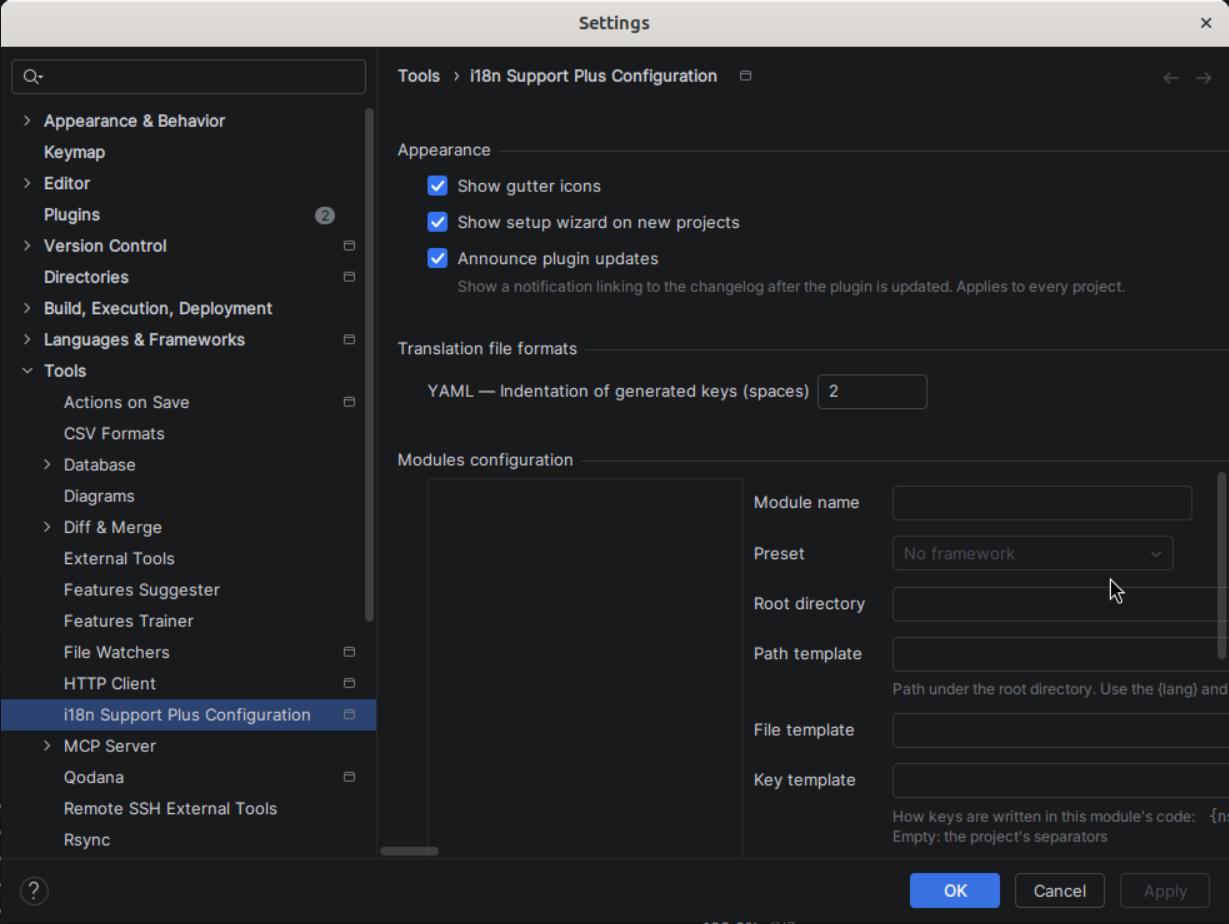Open Features Trainer settings
The height and width of the screenshot is (924, 1229).
click(x=128, y=621)
